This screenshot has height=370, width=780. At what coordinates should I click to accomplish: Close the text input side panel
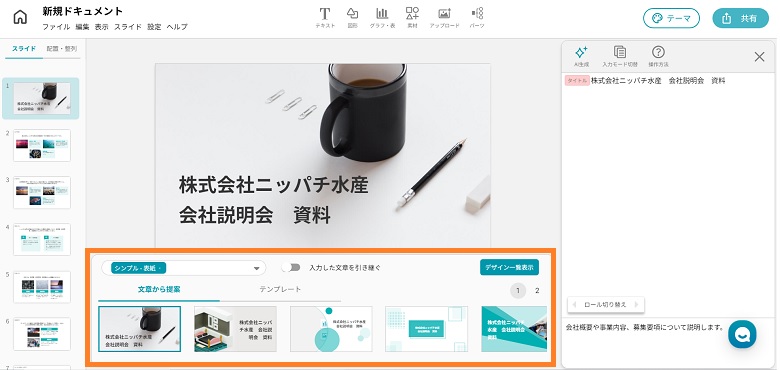[759, 57]
